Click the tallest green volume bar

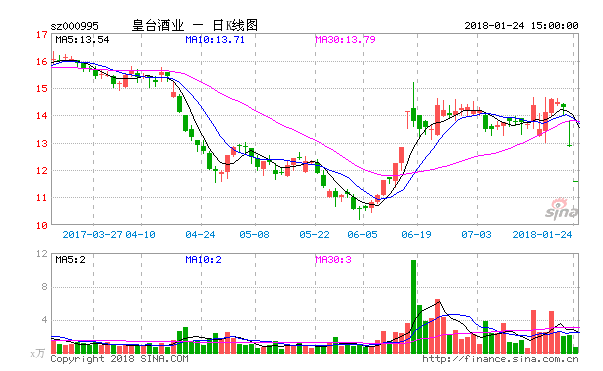(413, 307)
